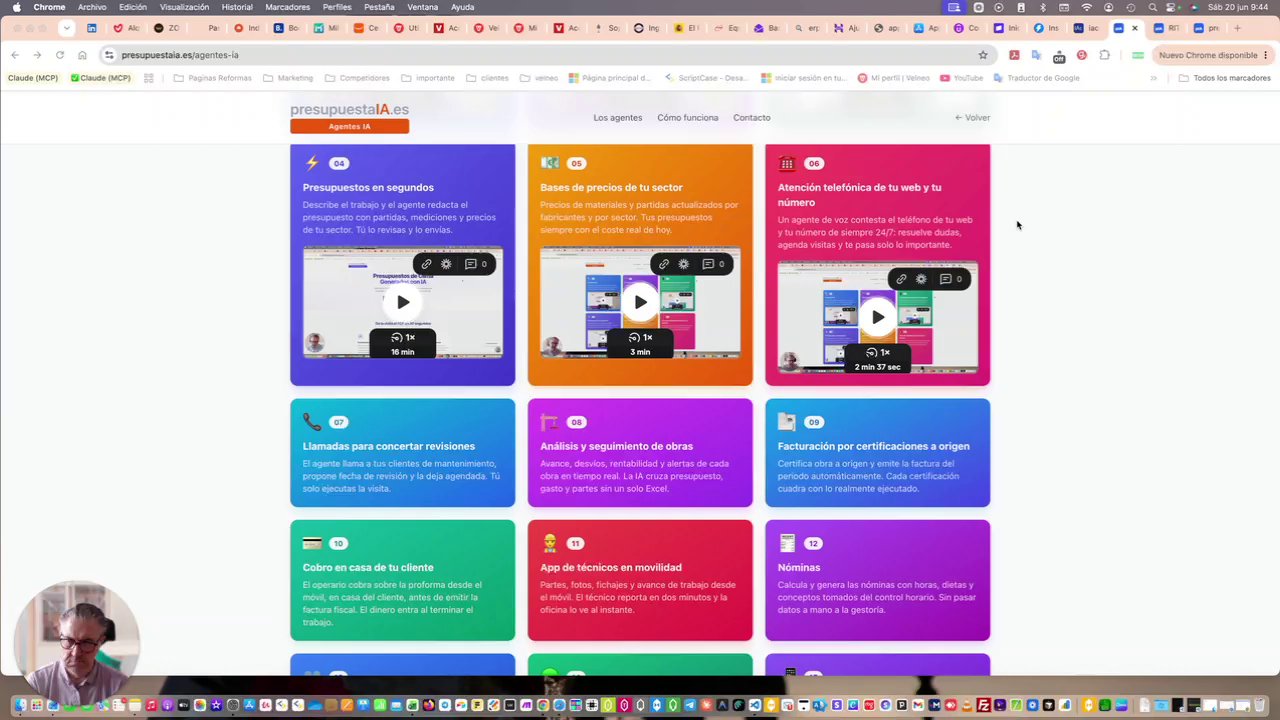Open the Chrome extensions puzzle icon

point(1104,55)
